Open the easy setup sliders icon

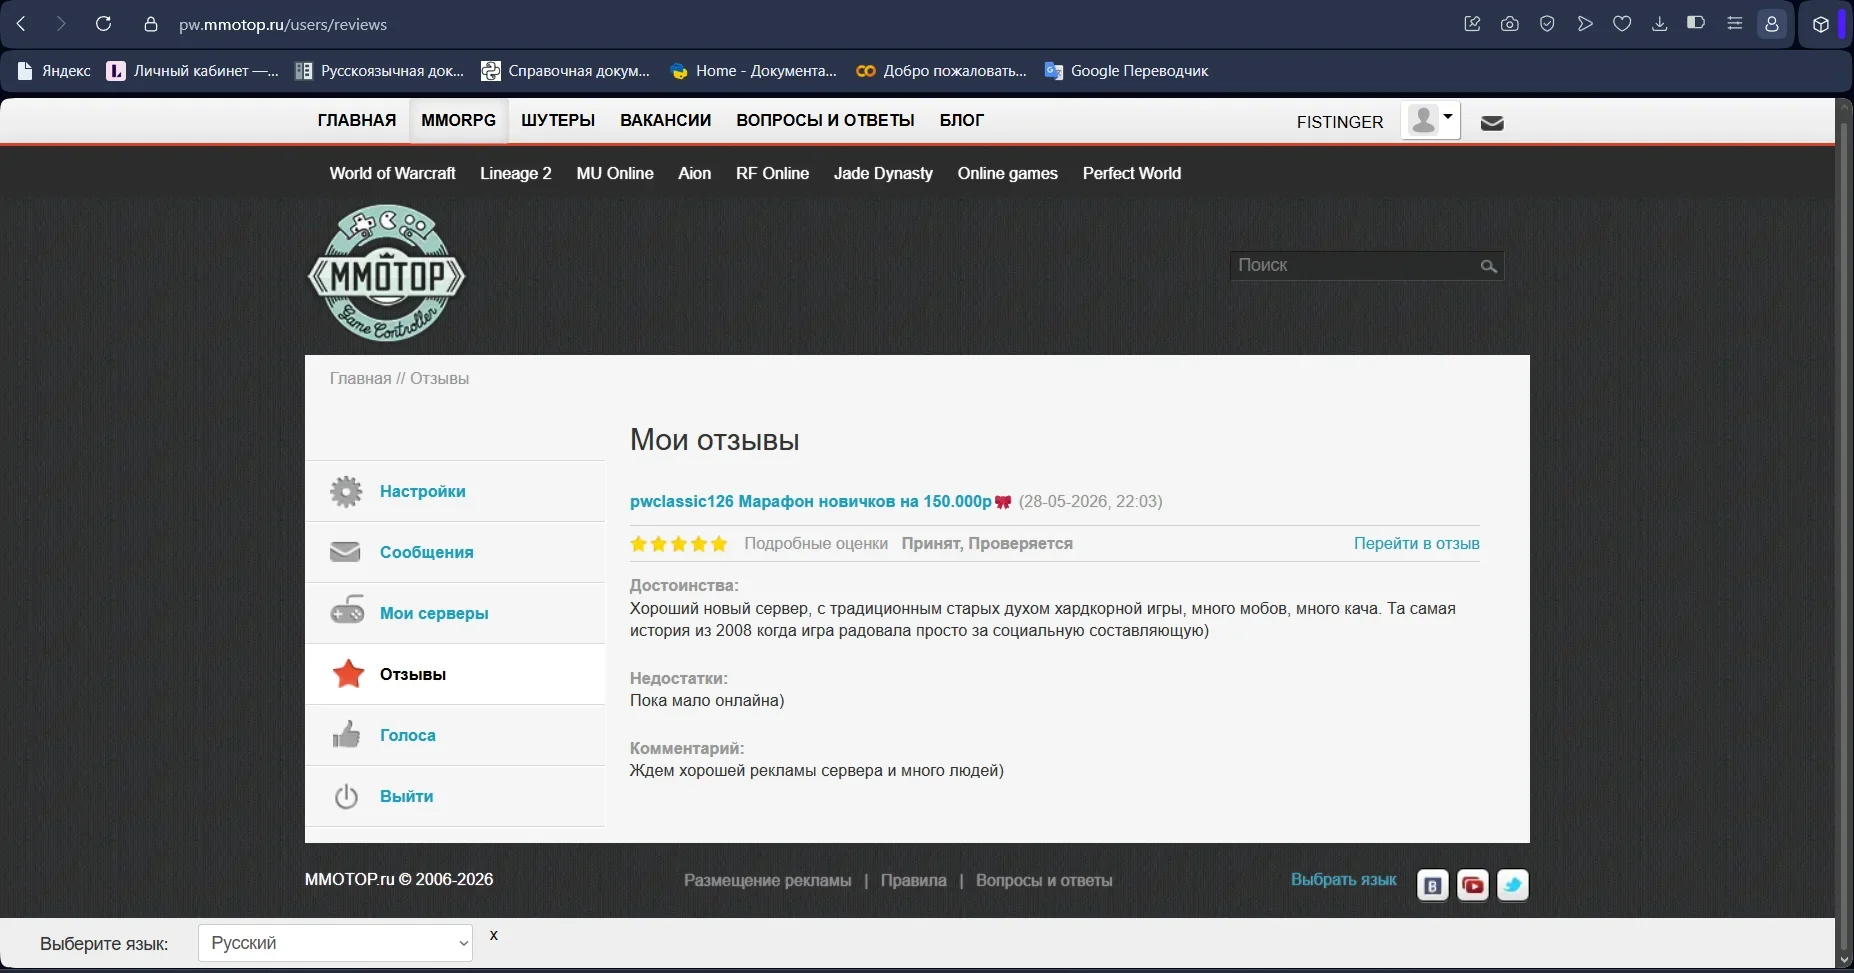tap(1735, 24)
